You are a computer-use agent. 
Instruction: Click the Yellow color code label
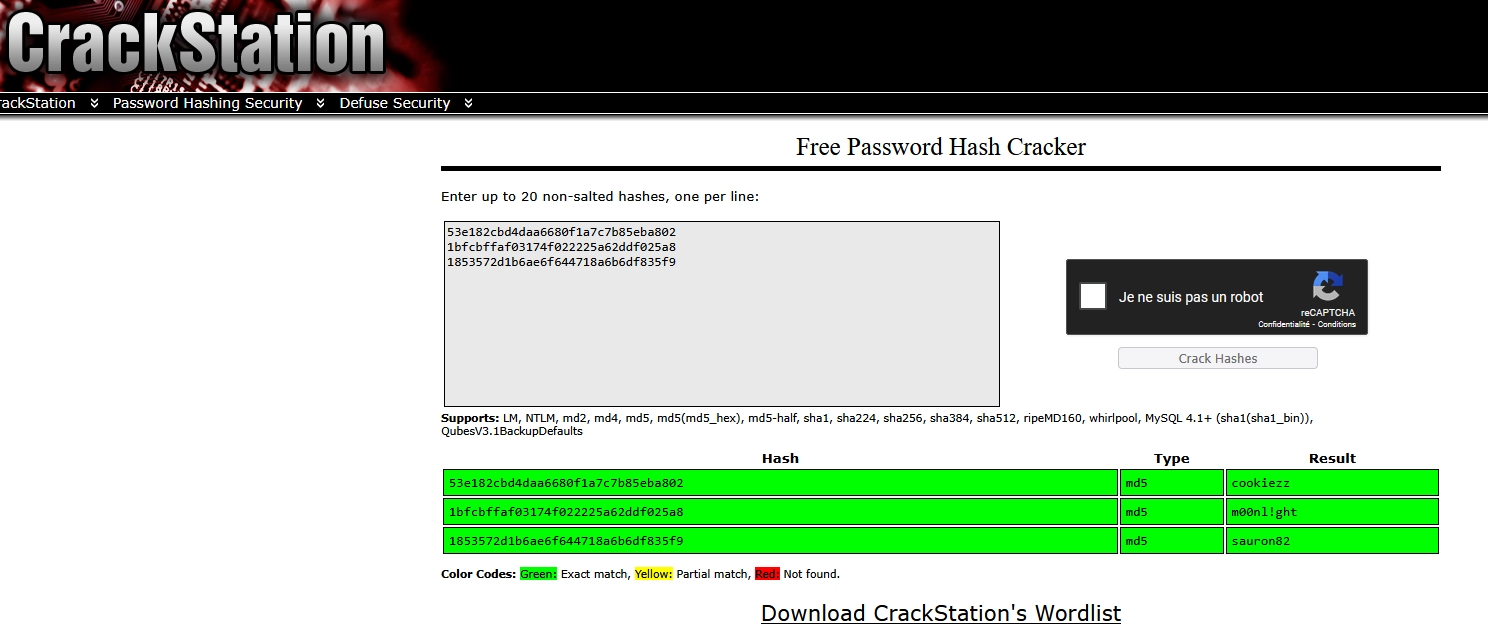click(x=653, y=574)
